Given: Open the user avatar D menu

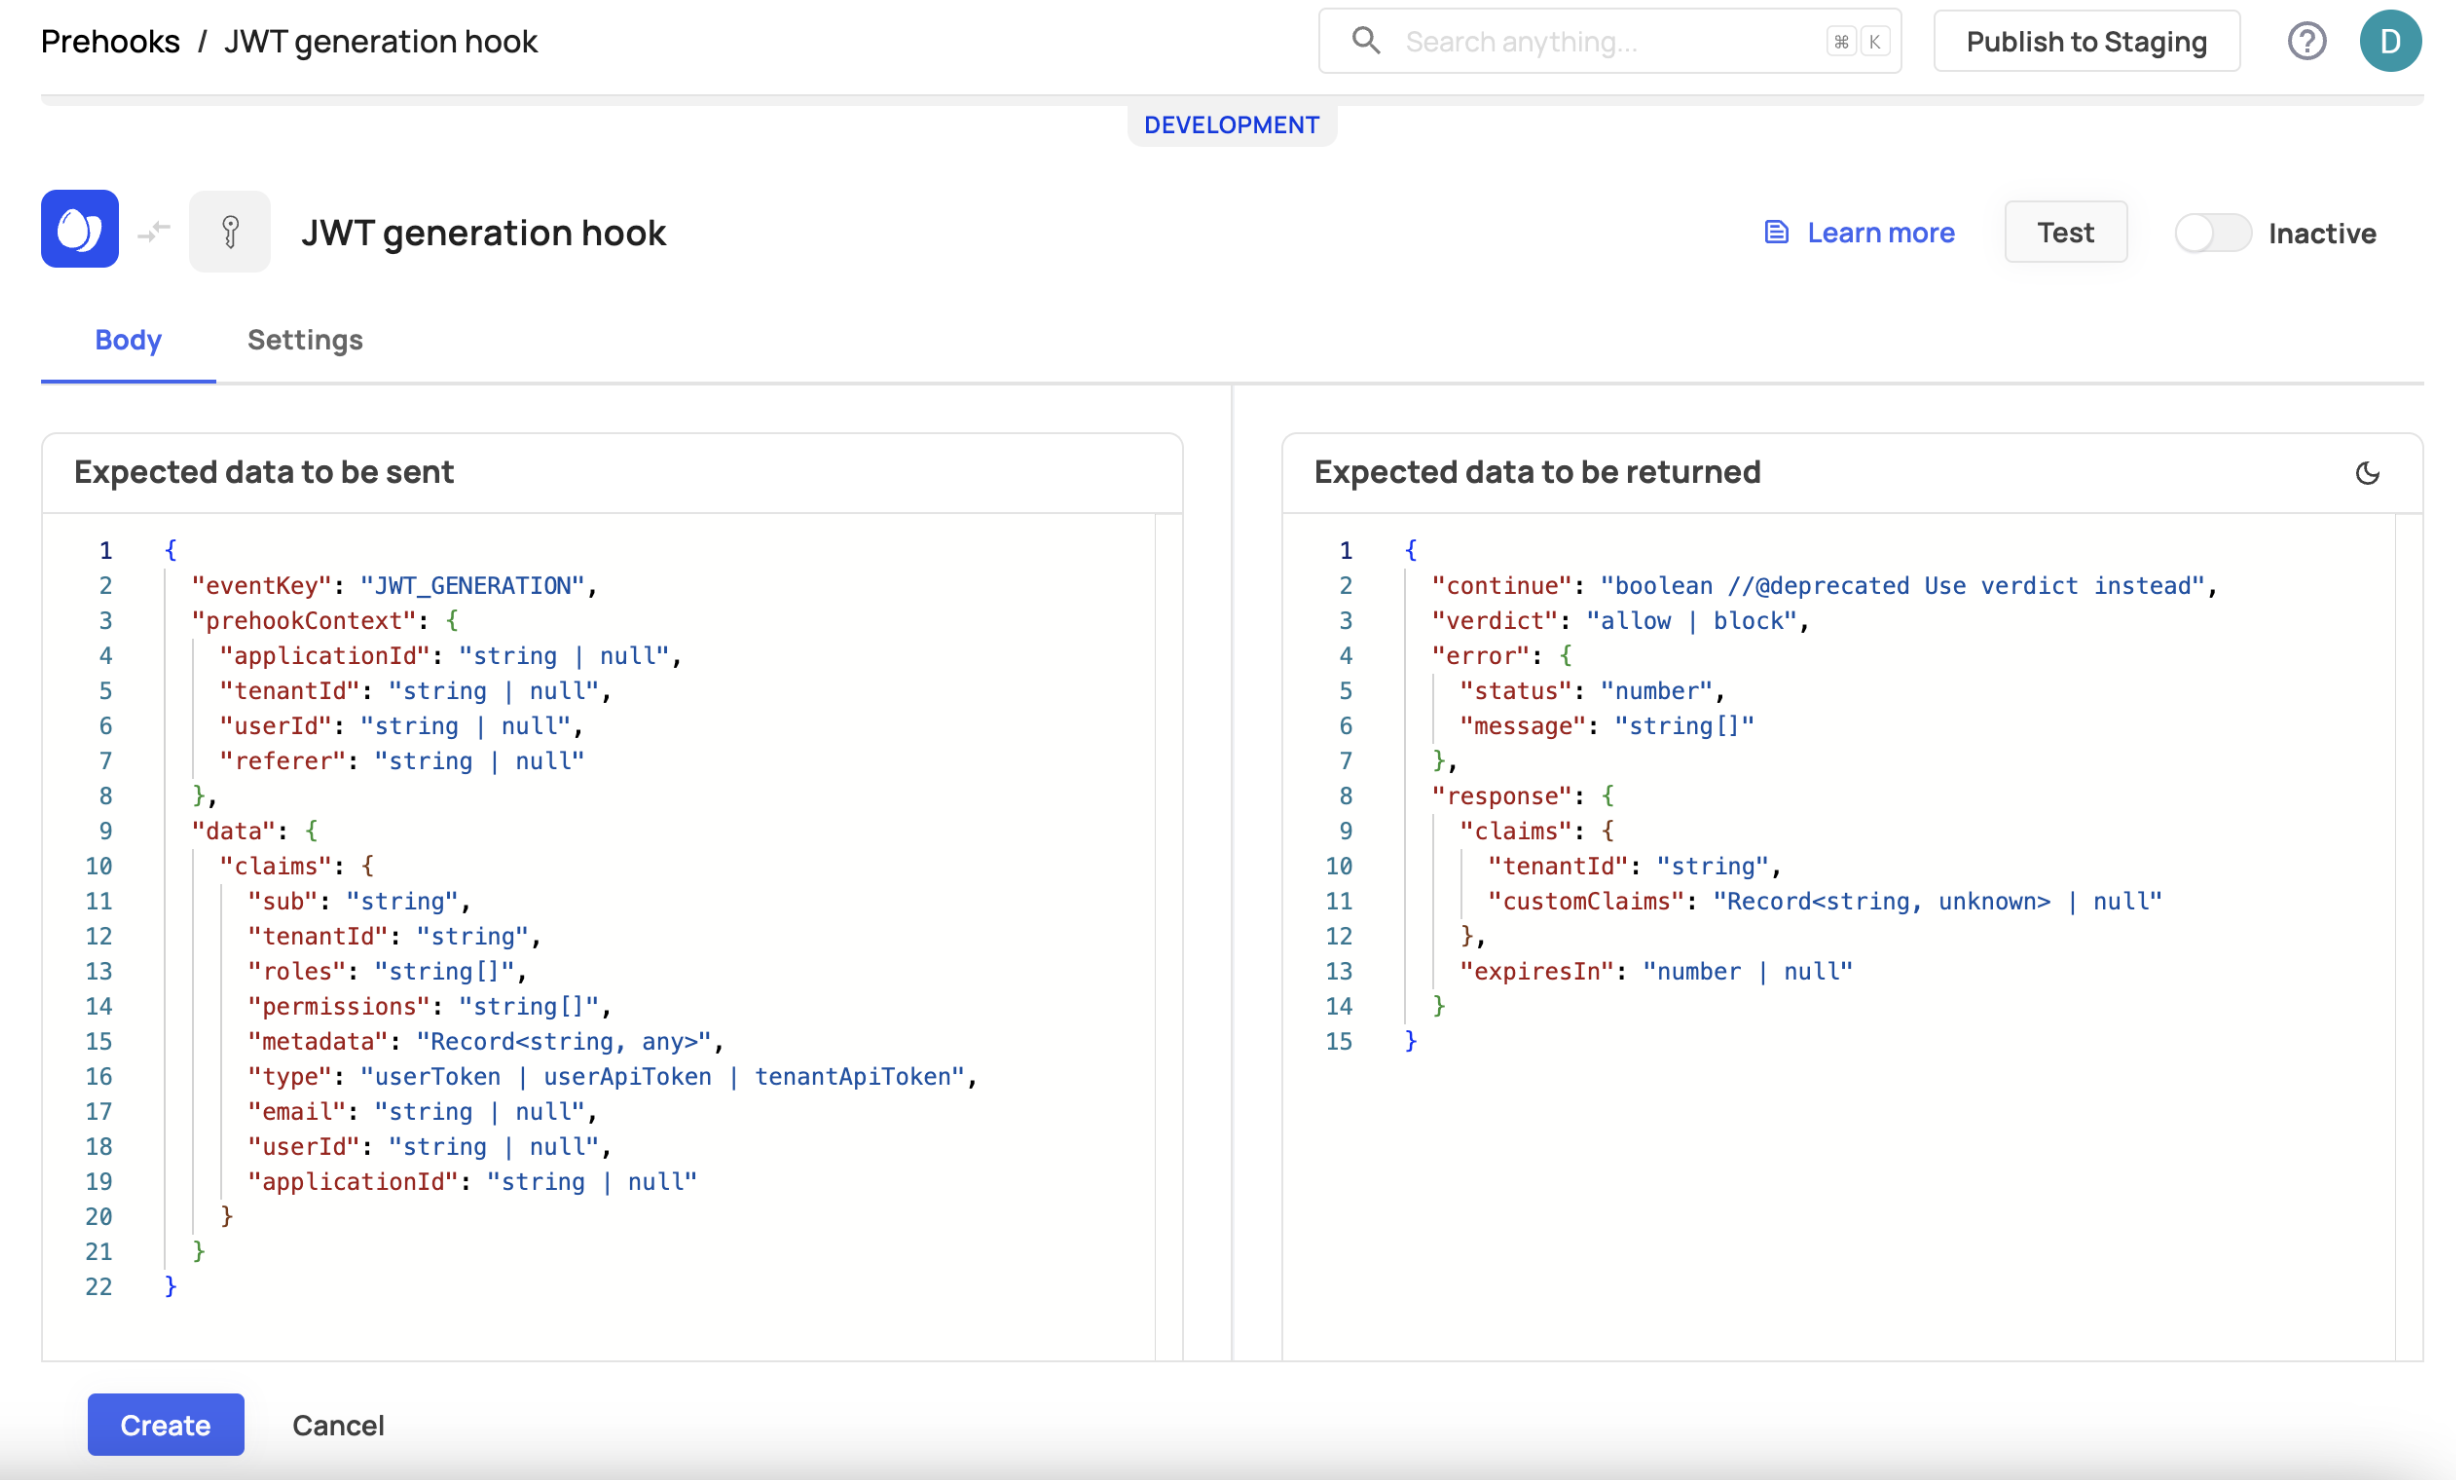Looking at the screenshot, I should (x=2389, y=41).
